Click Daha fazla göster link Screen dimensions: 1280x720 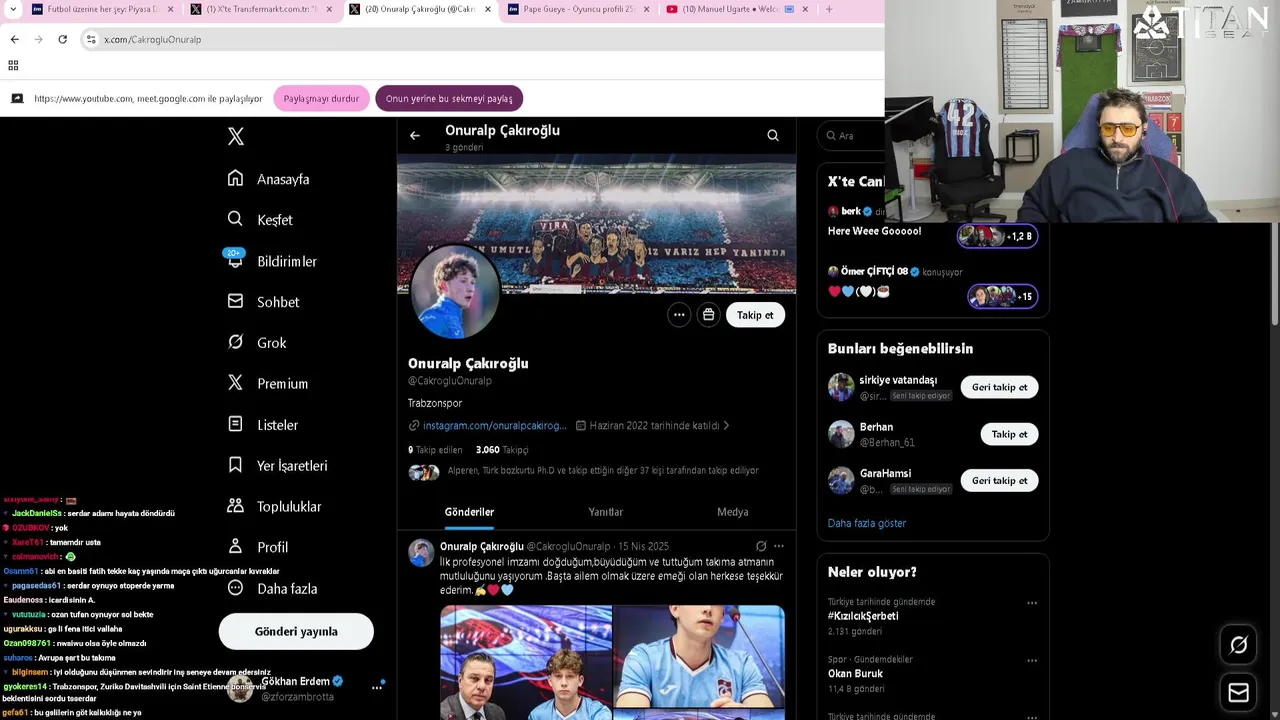[x=867, y=523]
